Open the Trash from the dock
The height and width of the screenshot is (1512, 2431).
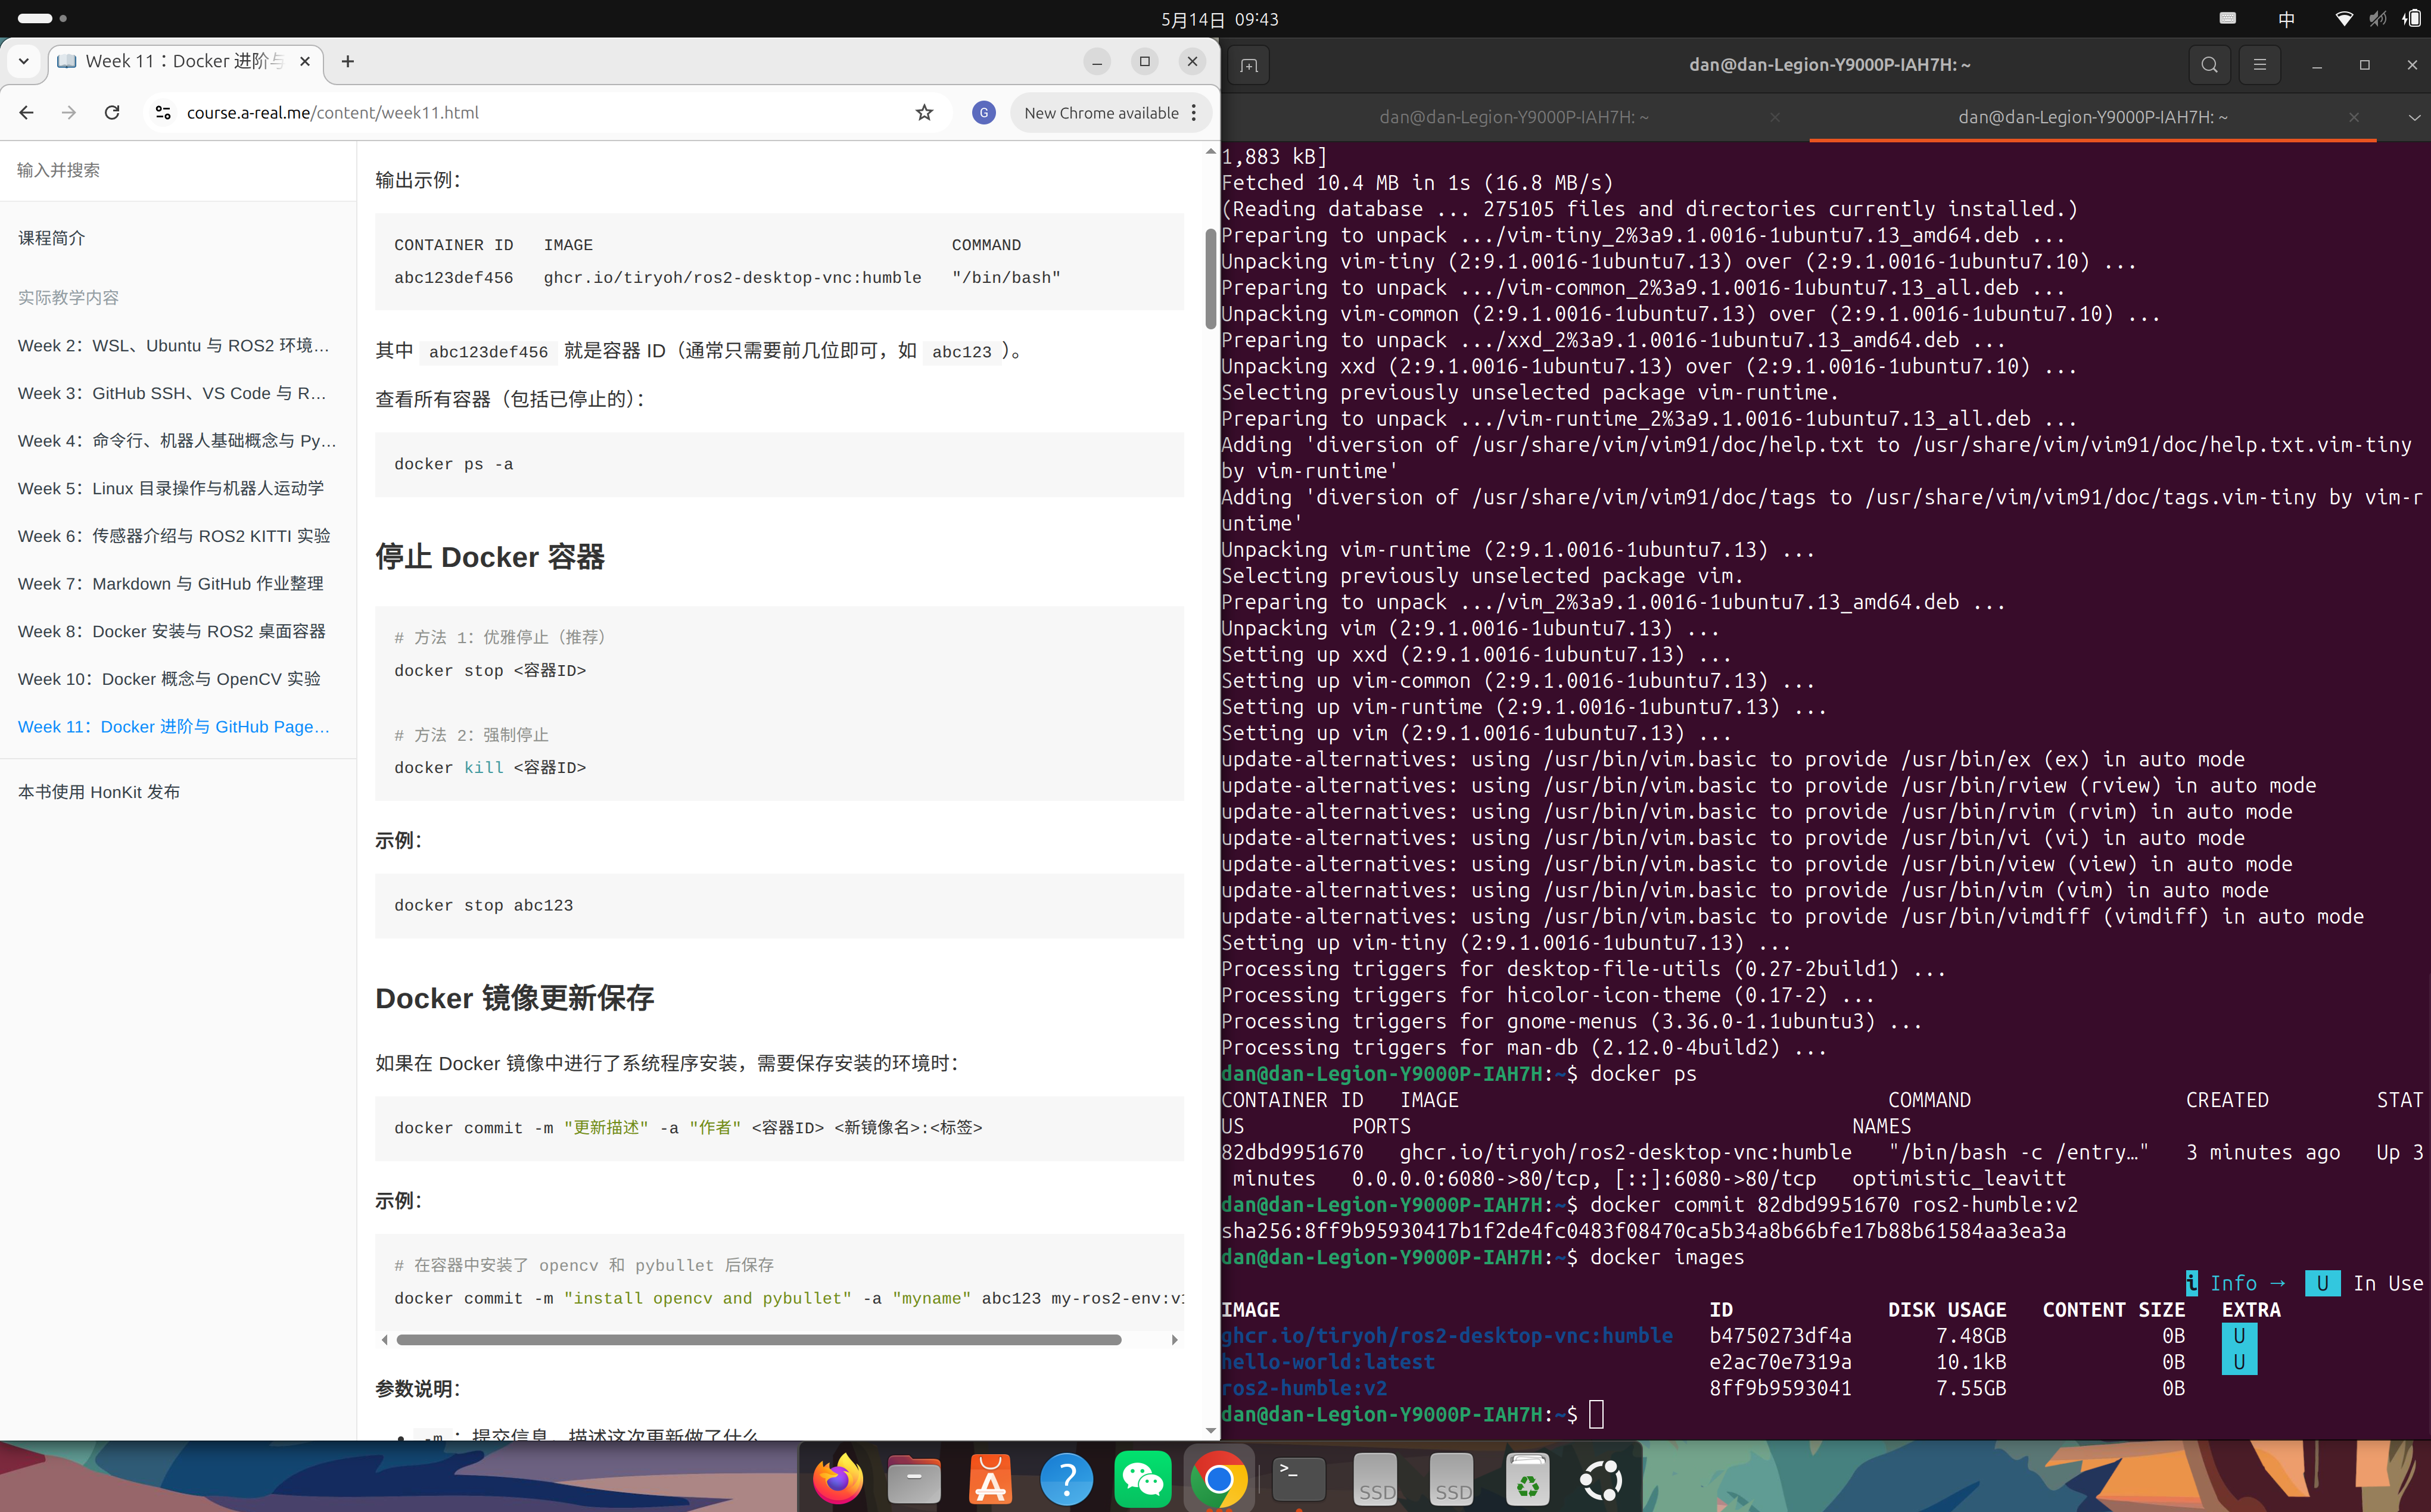(x=1527, y=1479)
